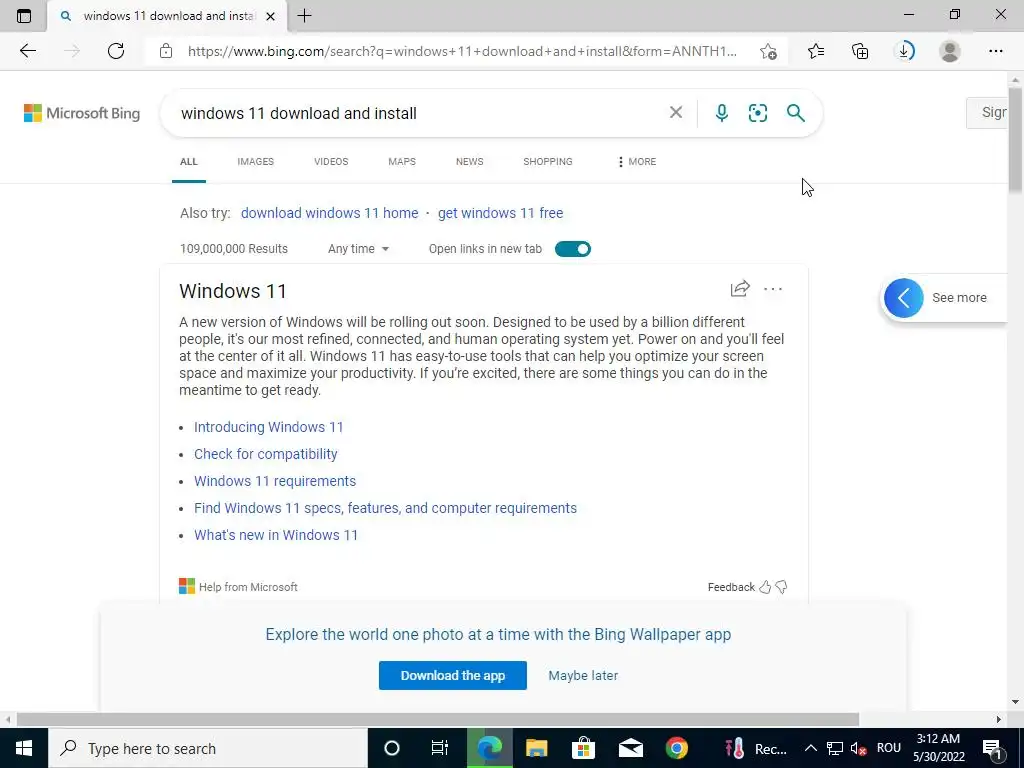Viewport: 1024px width, 768px height.
Task: Search using an image icon
Action: [x=758, y=113]
